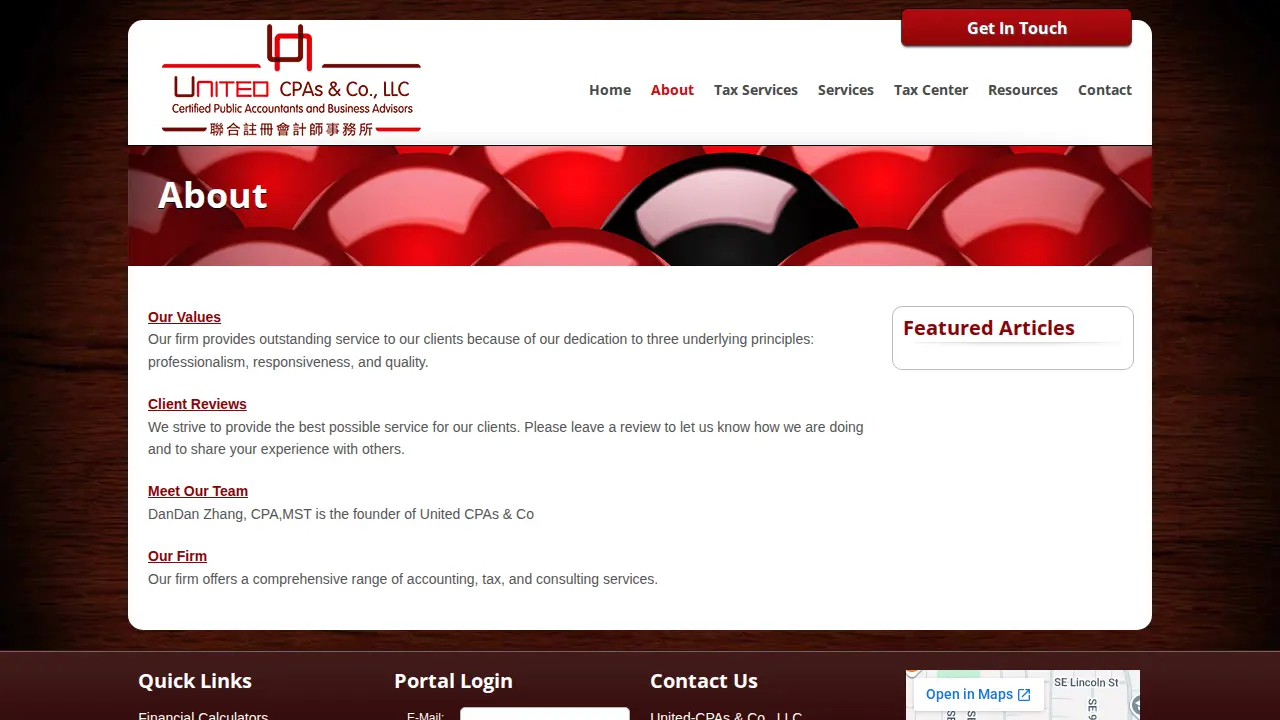The width and height of the screenshot is (1280, 720).
Task: Click the large About banner heading
Action: (x=213, y=195)
